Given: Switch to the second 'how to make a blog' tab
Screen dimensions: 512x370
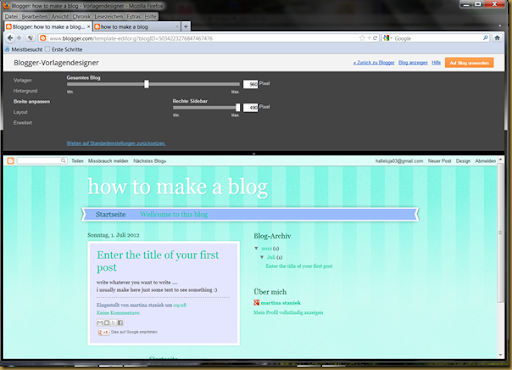Looking at the screenshot, I should pos(136,27).
